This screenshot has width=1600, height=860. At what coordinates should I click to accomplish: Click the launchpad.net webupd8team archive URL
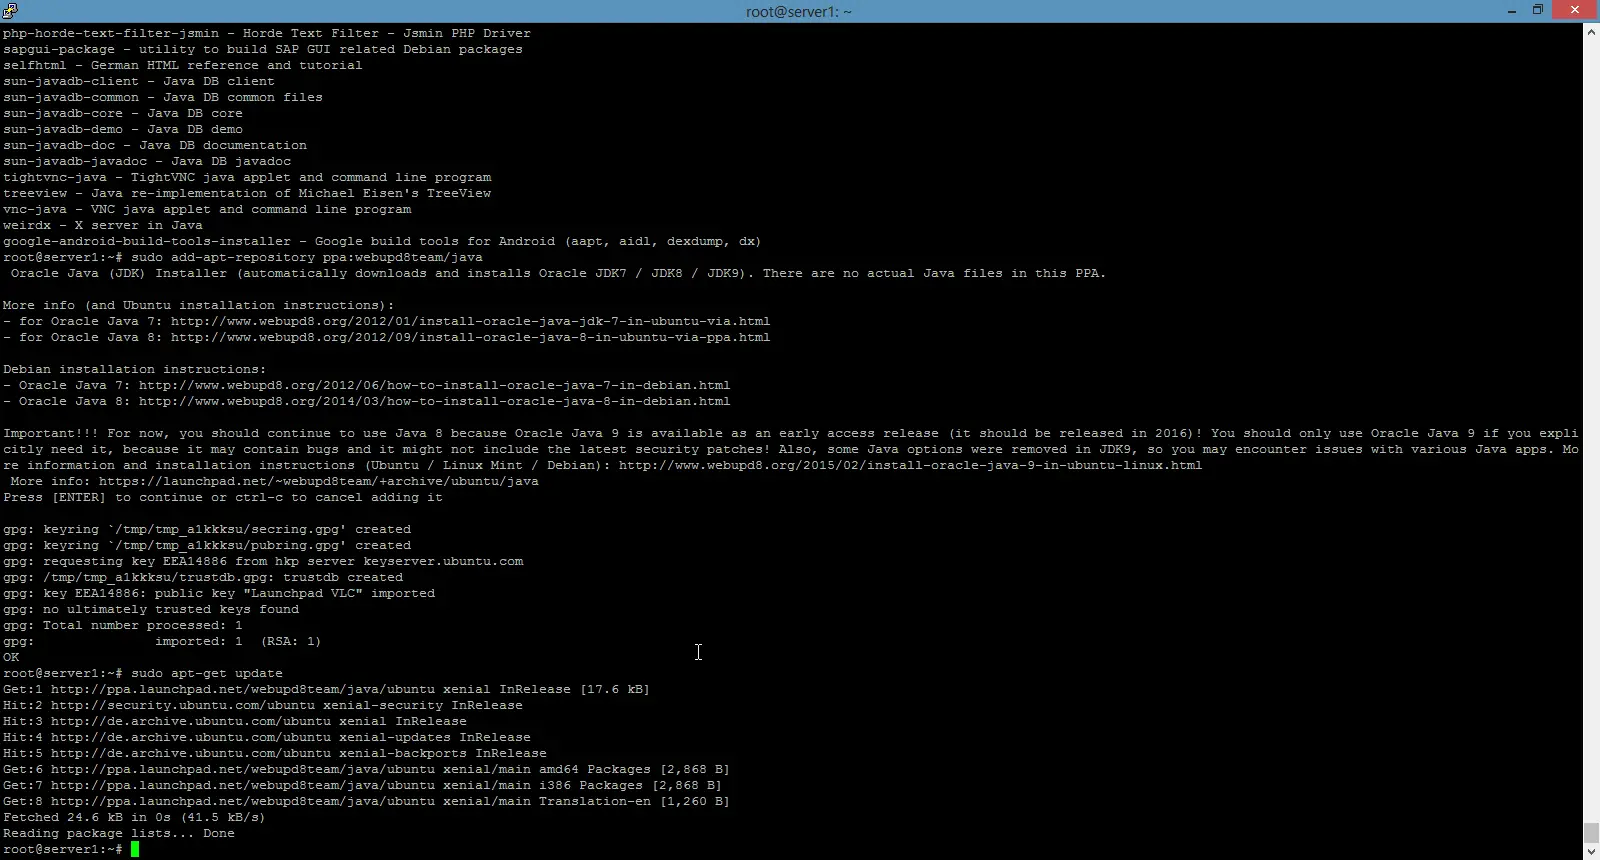click(318, 481)
